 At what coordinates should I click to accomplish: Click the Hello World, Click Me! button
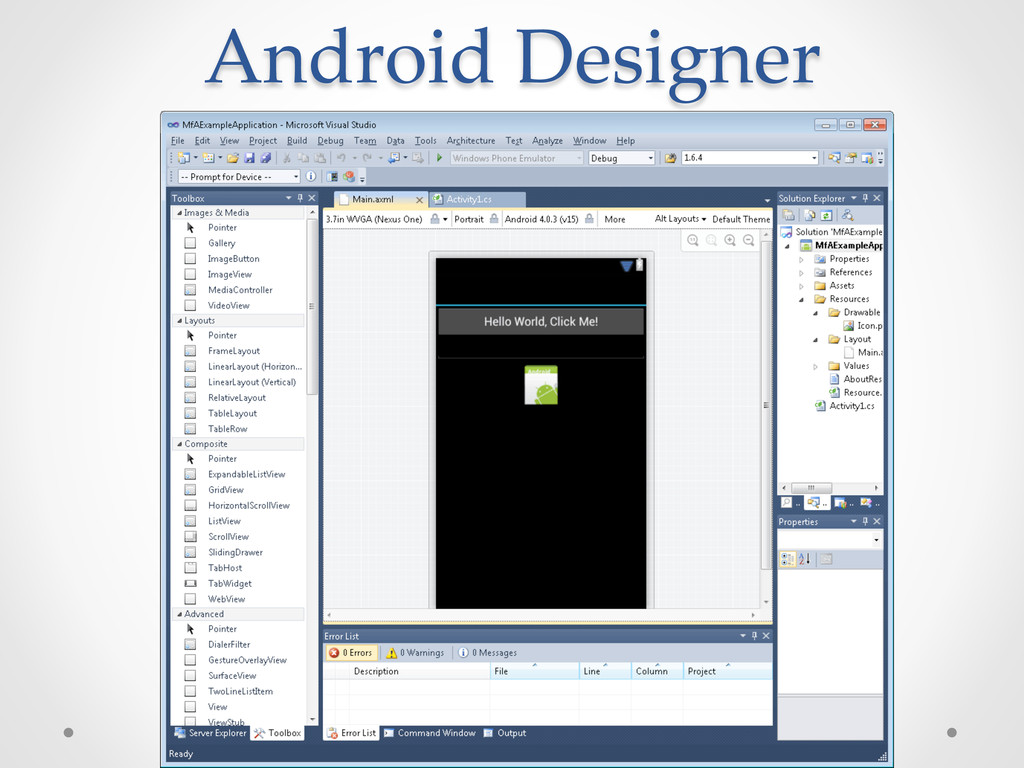tap(541, 321)
